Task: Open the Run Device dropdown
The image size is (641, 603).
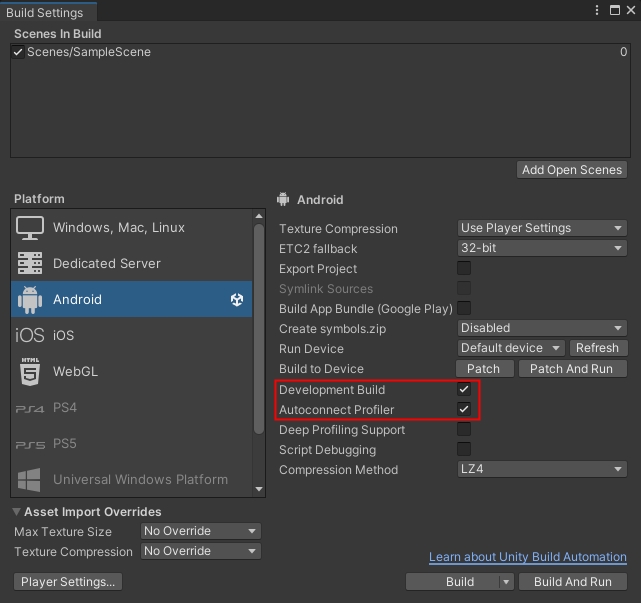Action: pos(513,348)
